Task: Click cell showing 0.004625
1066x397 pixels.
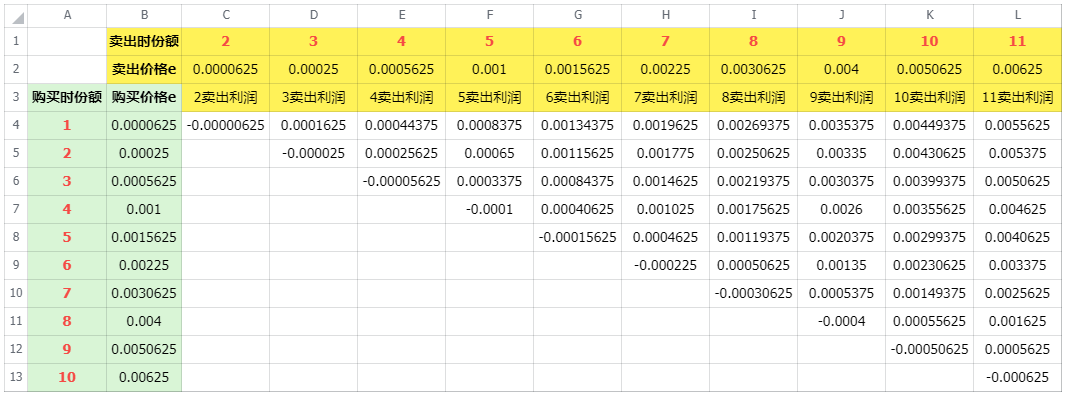Action: click(x=1017, y=209)
